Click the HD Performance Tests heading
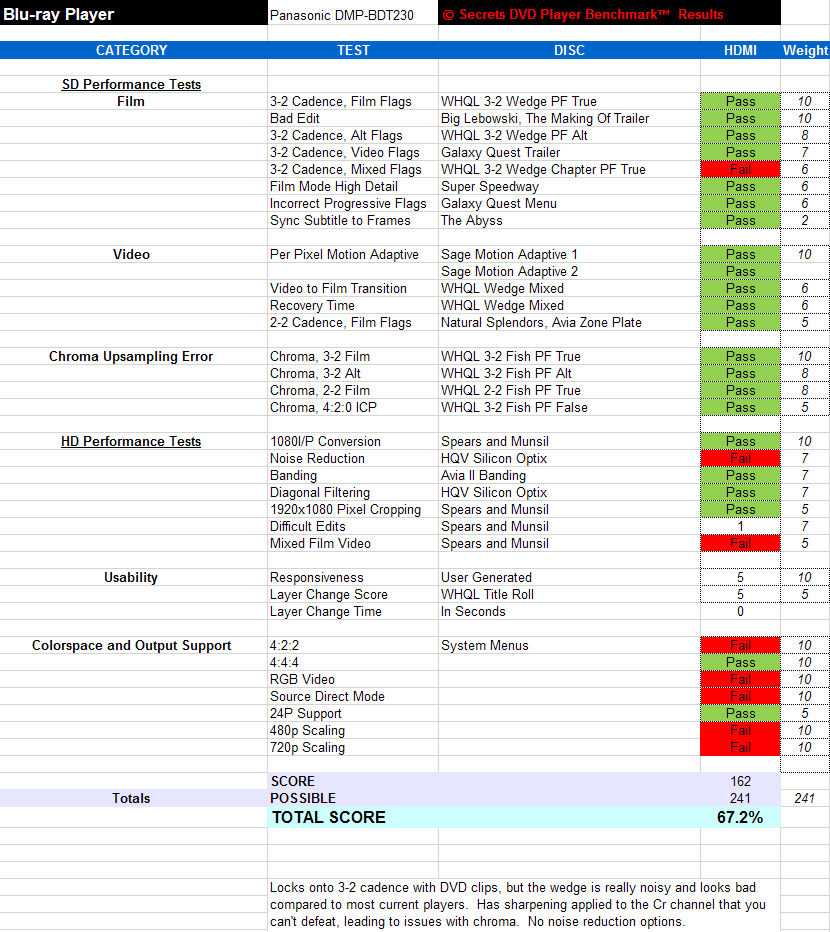The height and width of the screenshot is (932, 830). click(131, 442)
